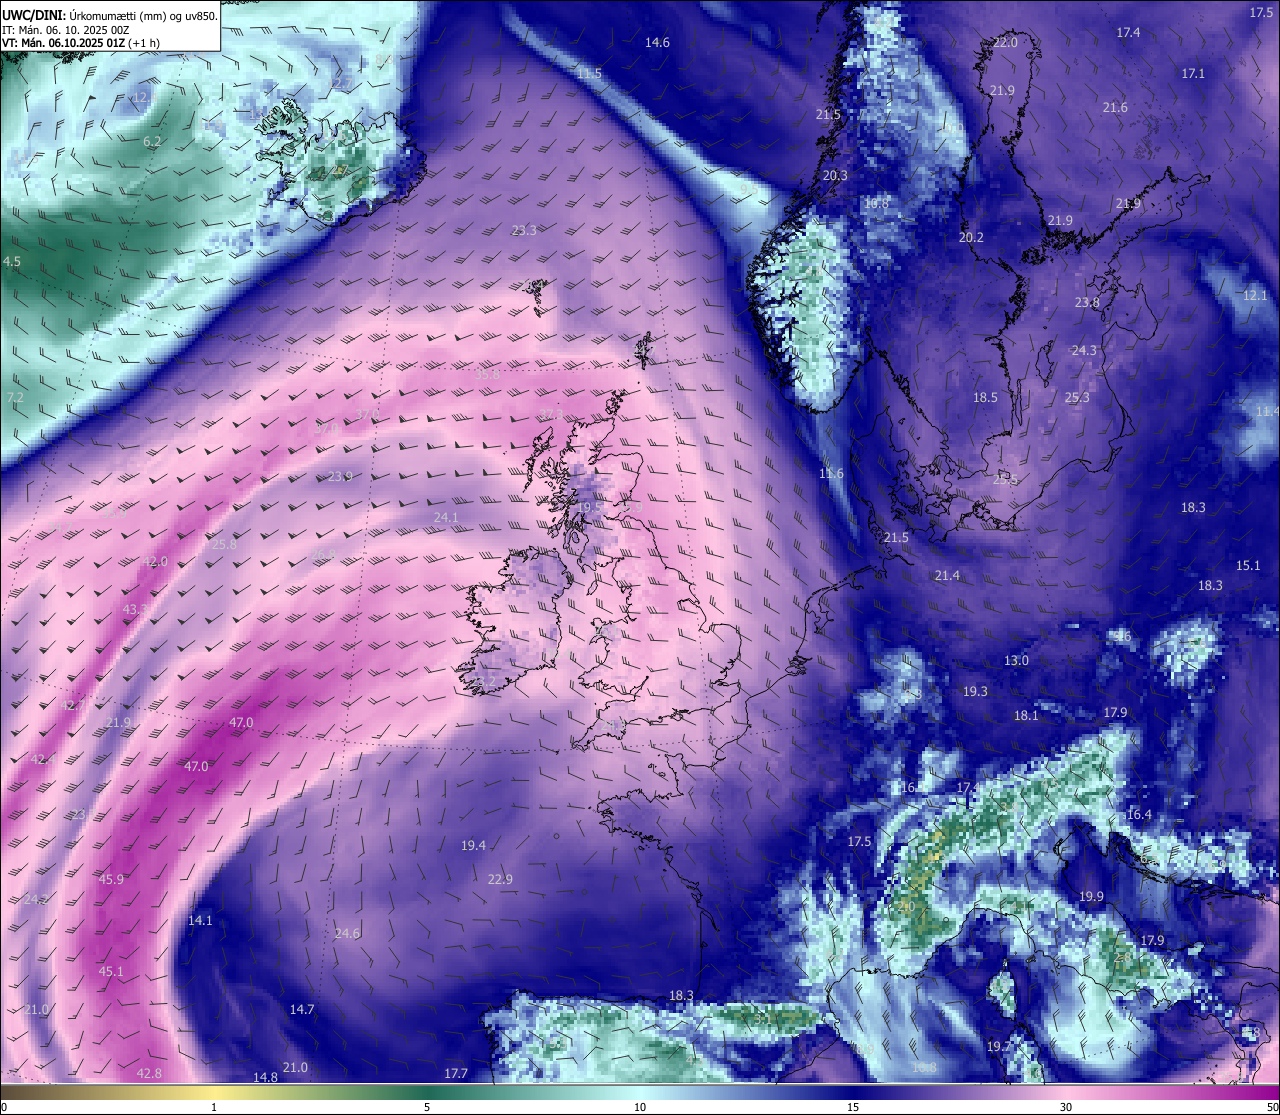Click the color scale label 10

(x=640, y=1107)
